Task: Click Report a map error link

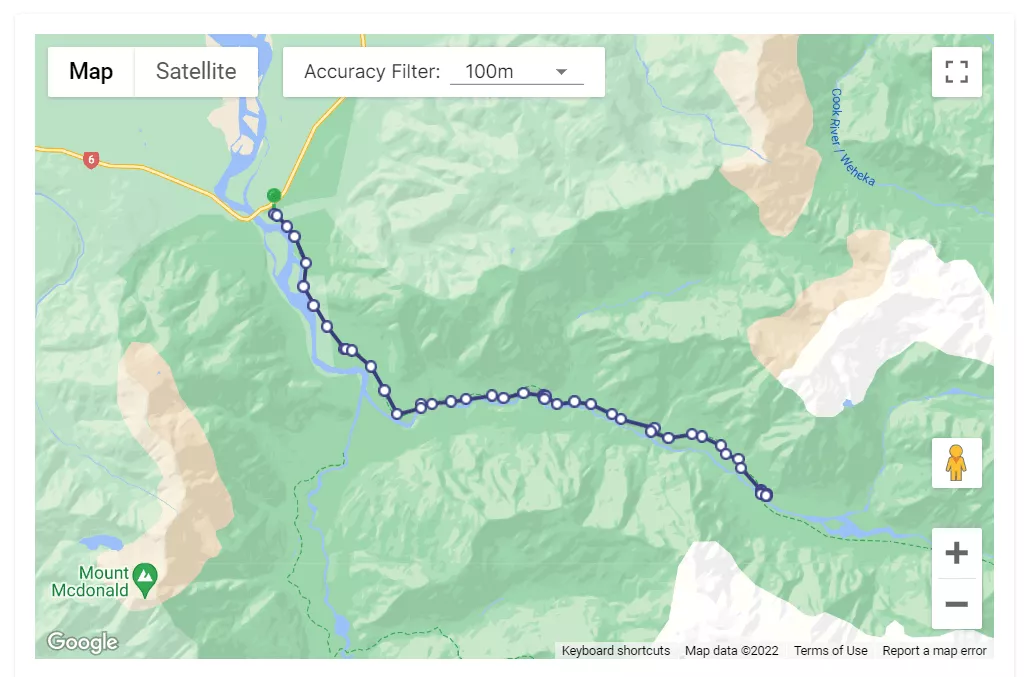Action: click(x=934, y=650)
